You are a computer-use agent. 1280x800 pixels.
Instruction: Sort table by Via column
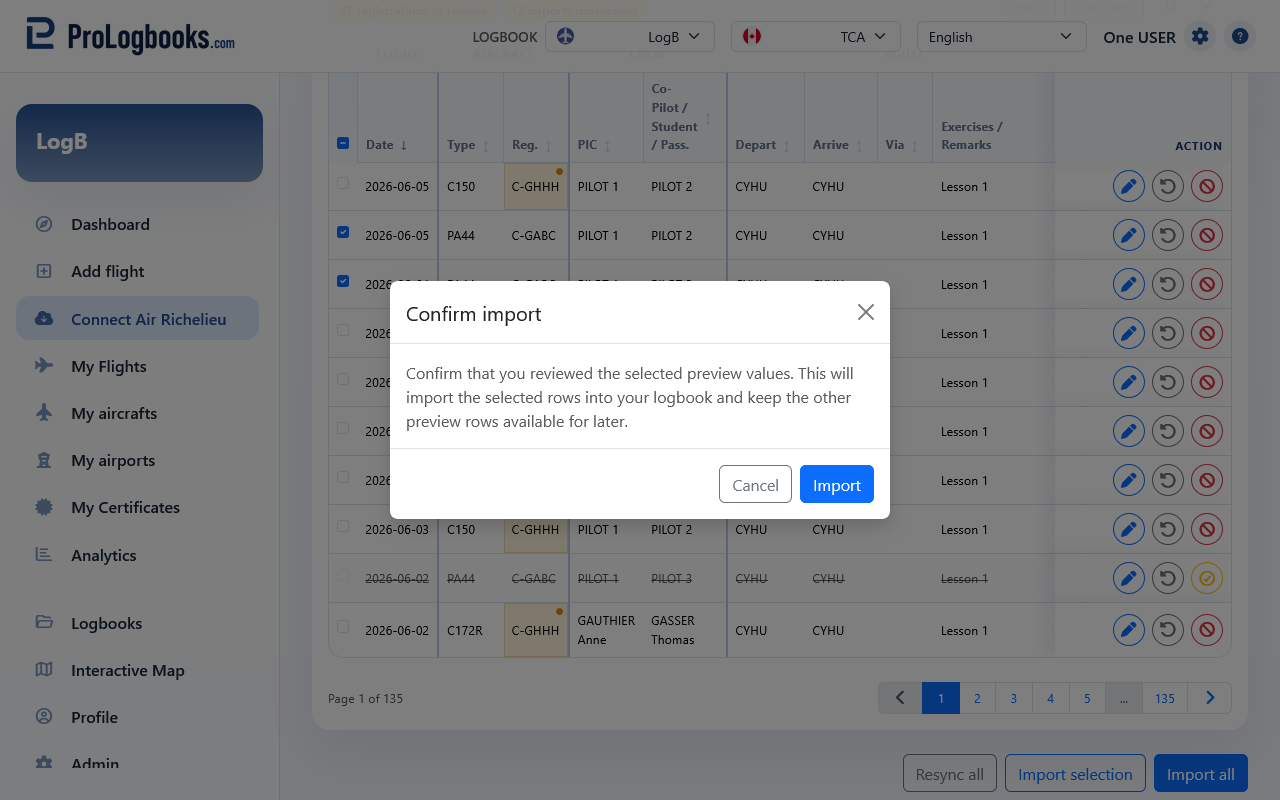tap(903, 145)
